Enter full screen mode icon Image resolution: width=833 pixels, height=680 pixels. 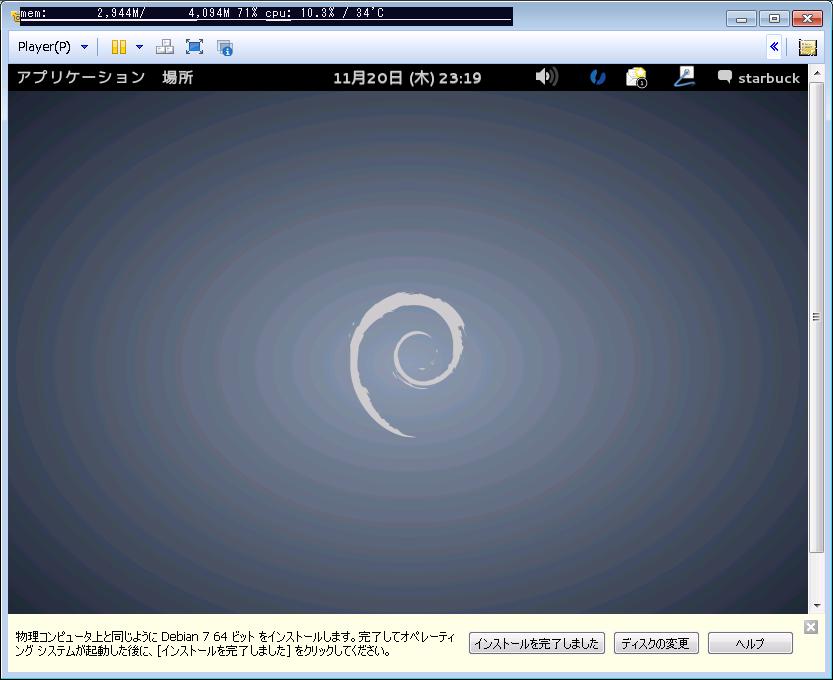[x=194, y=47]
